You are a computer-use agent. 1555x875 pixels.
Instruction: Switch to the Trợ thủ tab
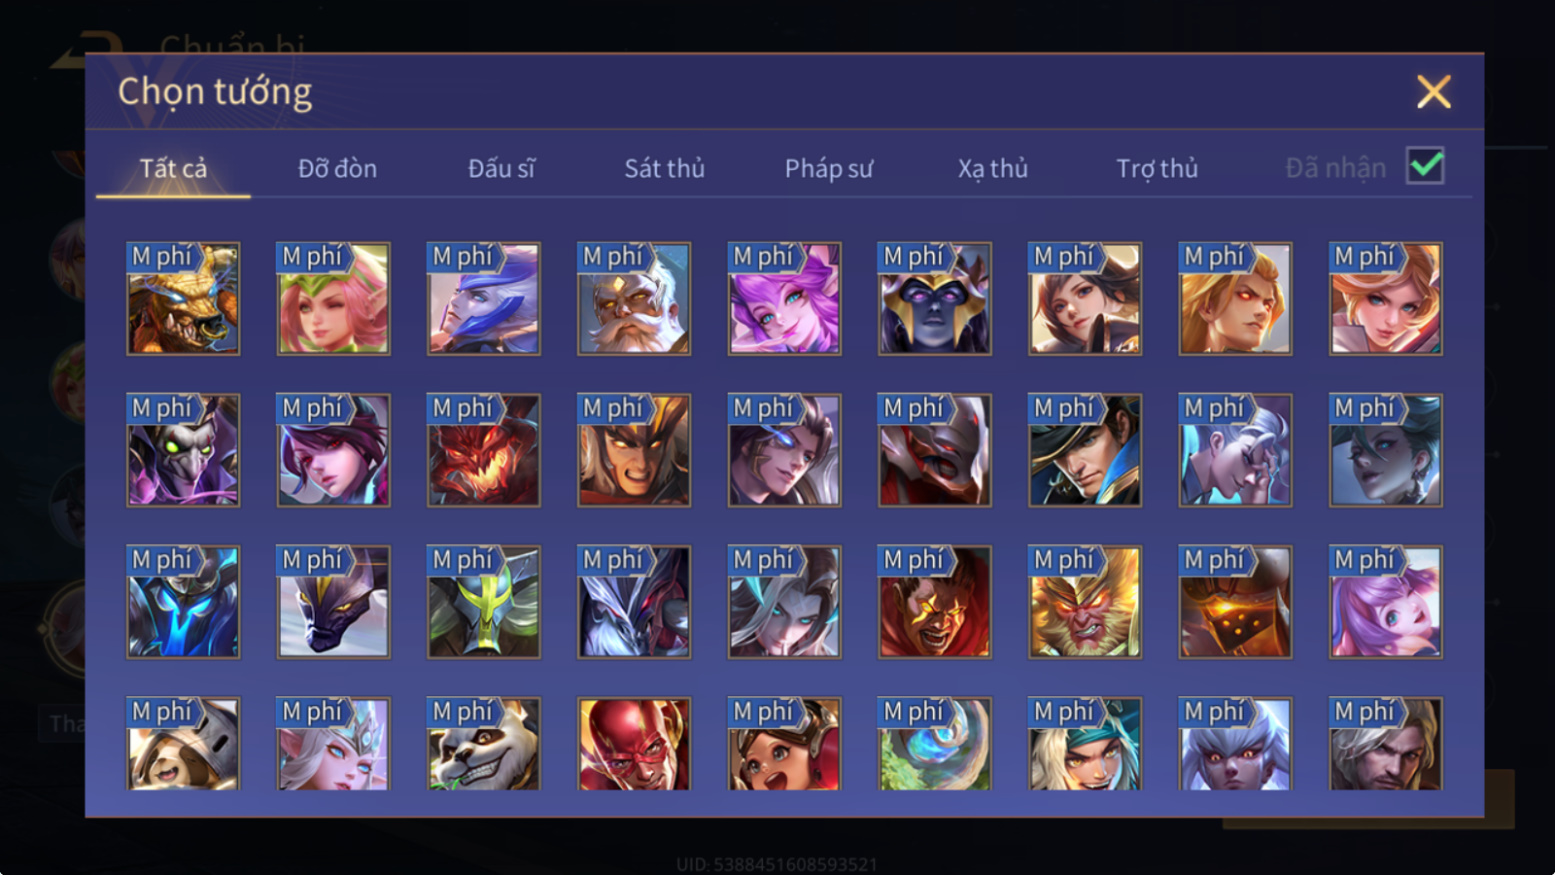[1157, 168]
